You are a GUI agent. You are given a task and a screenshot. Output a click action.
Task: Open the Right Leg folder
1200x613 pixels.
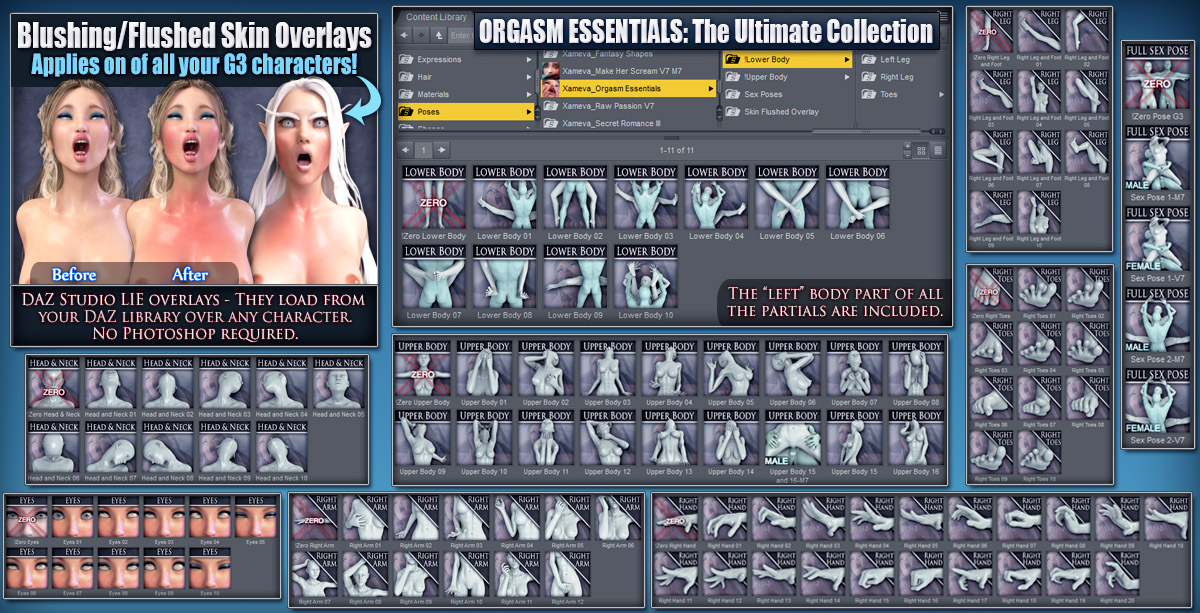[x=903, y=77]
